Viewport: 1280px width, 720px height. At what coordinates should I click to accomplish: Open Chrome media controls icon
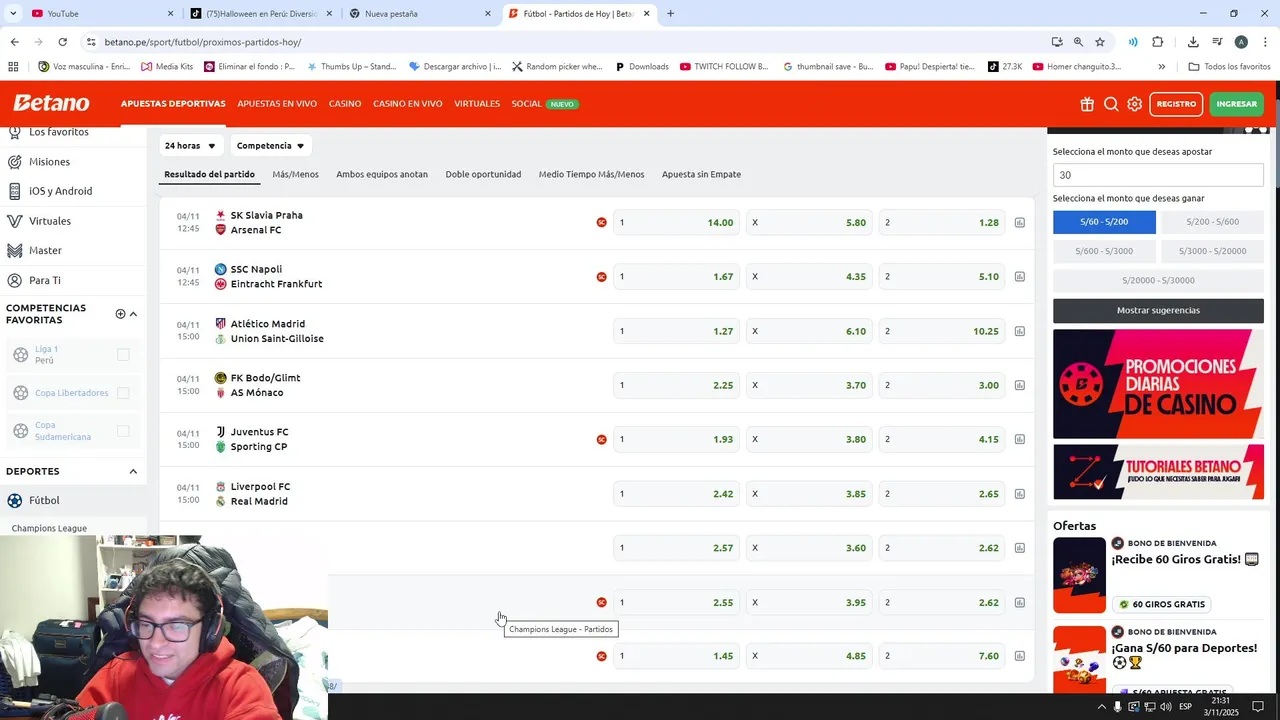point(1217,42)
